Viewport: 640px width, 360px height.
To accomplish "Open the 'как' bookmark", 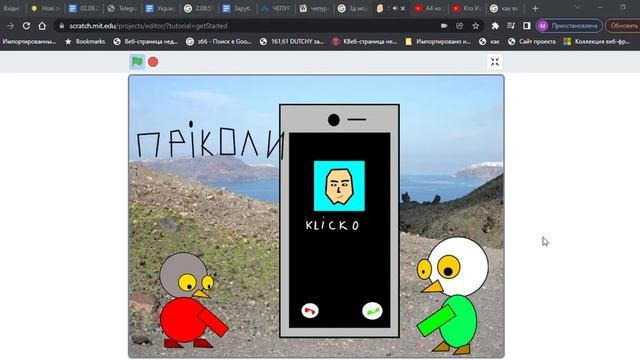I will point(489,41).
